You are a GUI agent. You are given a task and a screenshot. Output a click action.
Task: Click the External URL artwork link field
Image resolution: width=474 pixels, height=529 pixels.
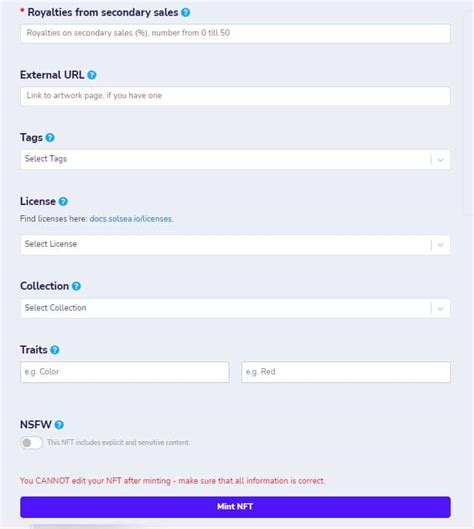235,96
